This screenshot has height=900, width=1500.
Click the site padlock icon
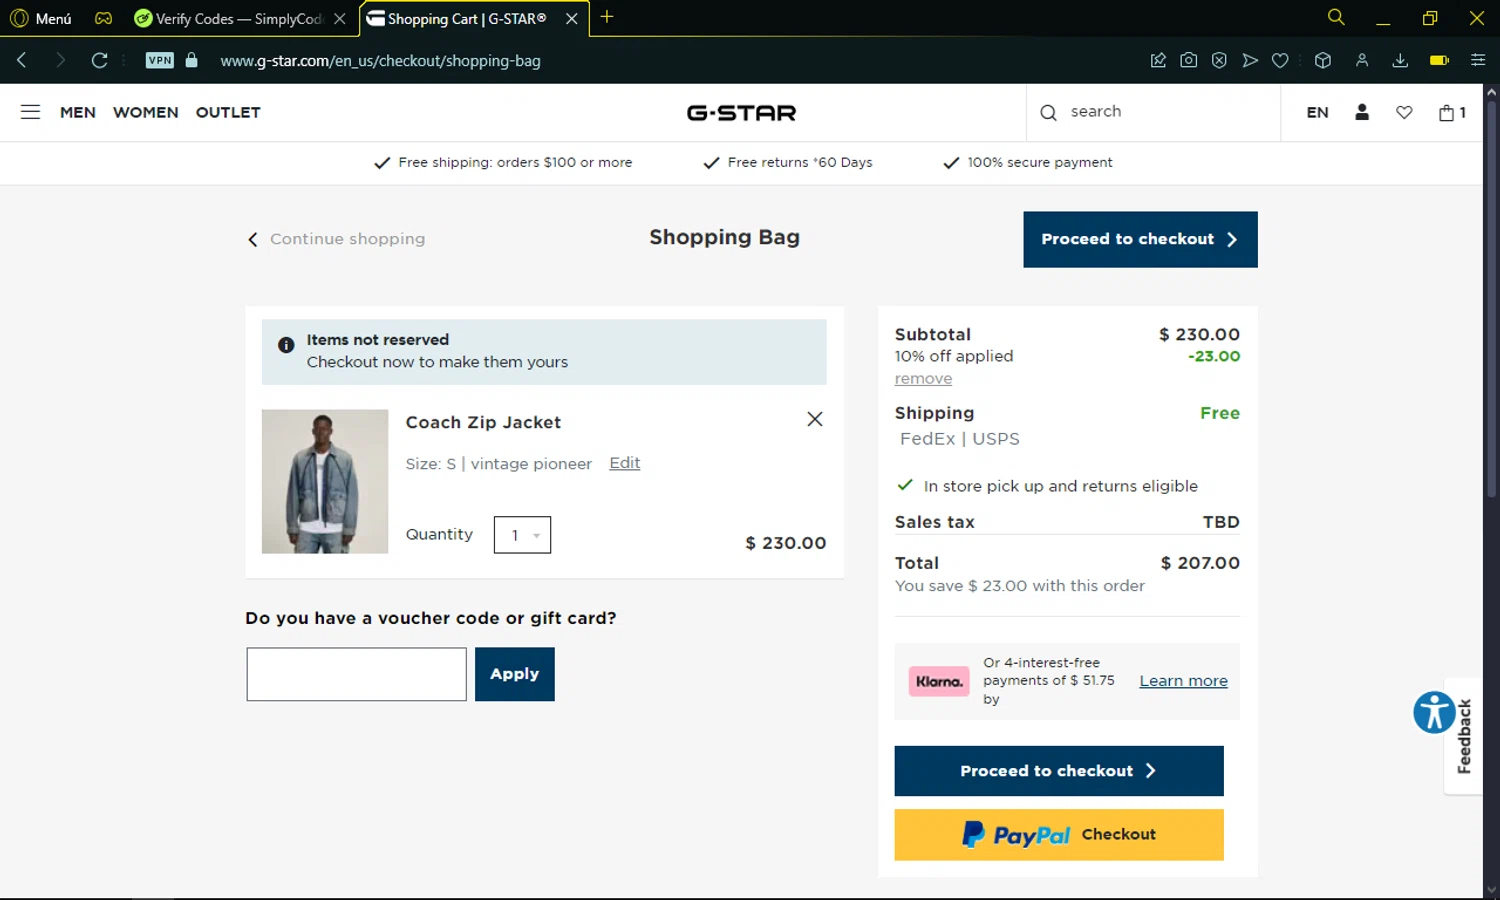pyautogui.click(x=192, y=60)
